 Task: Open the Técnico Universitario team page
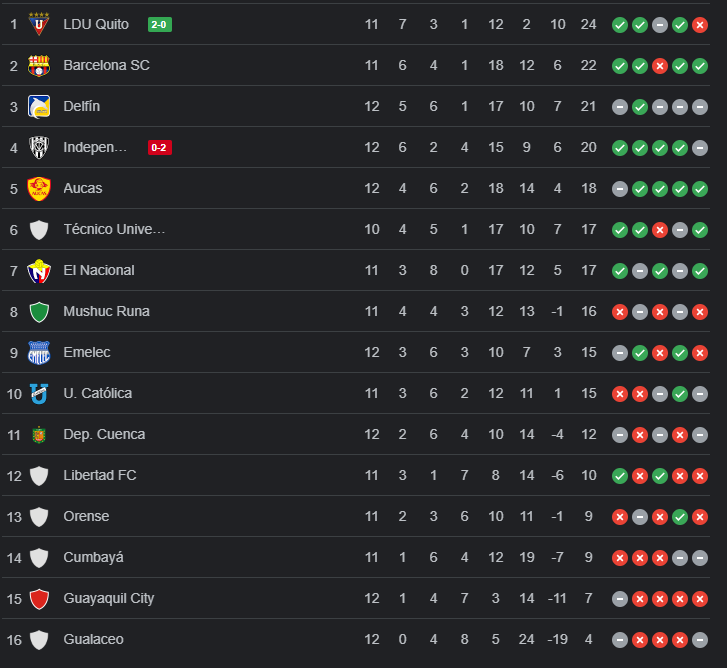coord(114,229)
